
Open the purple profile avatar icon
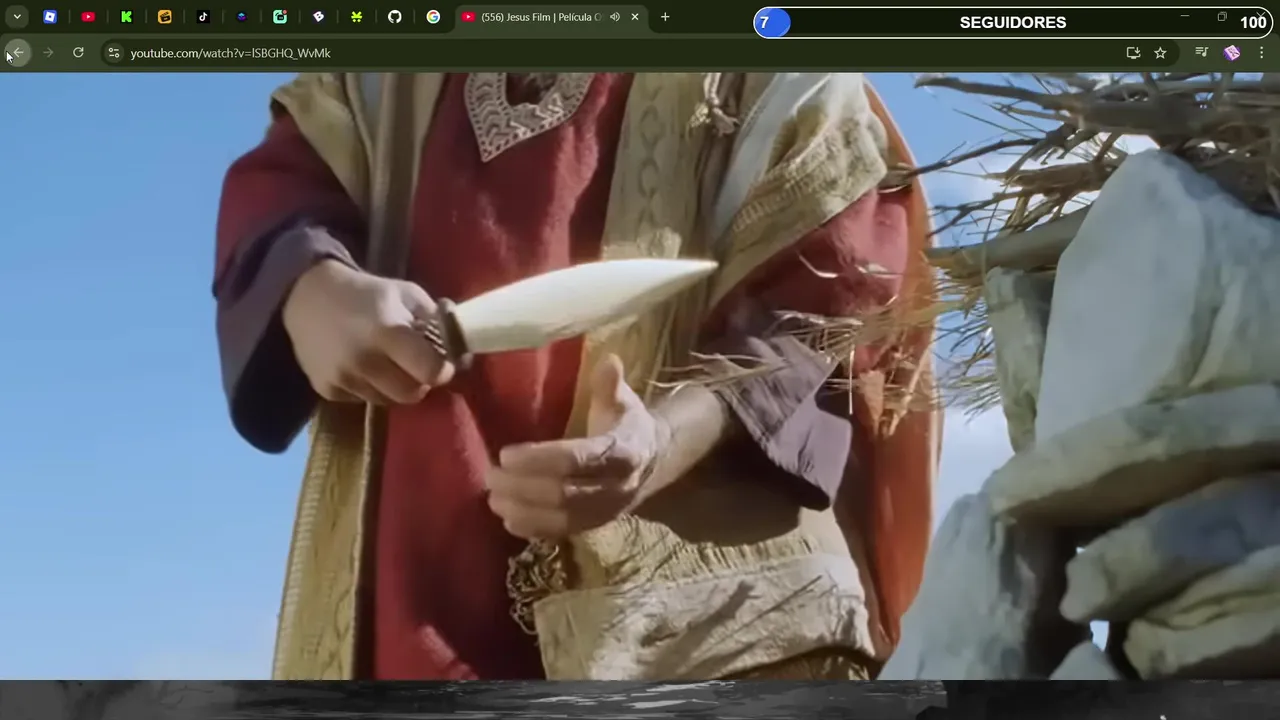coord(1232,53)
